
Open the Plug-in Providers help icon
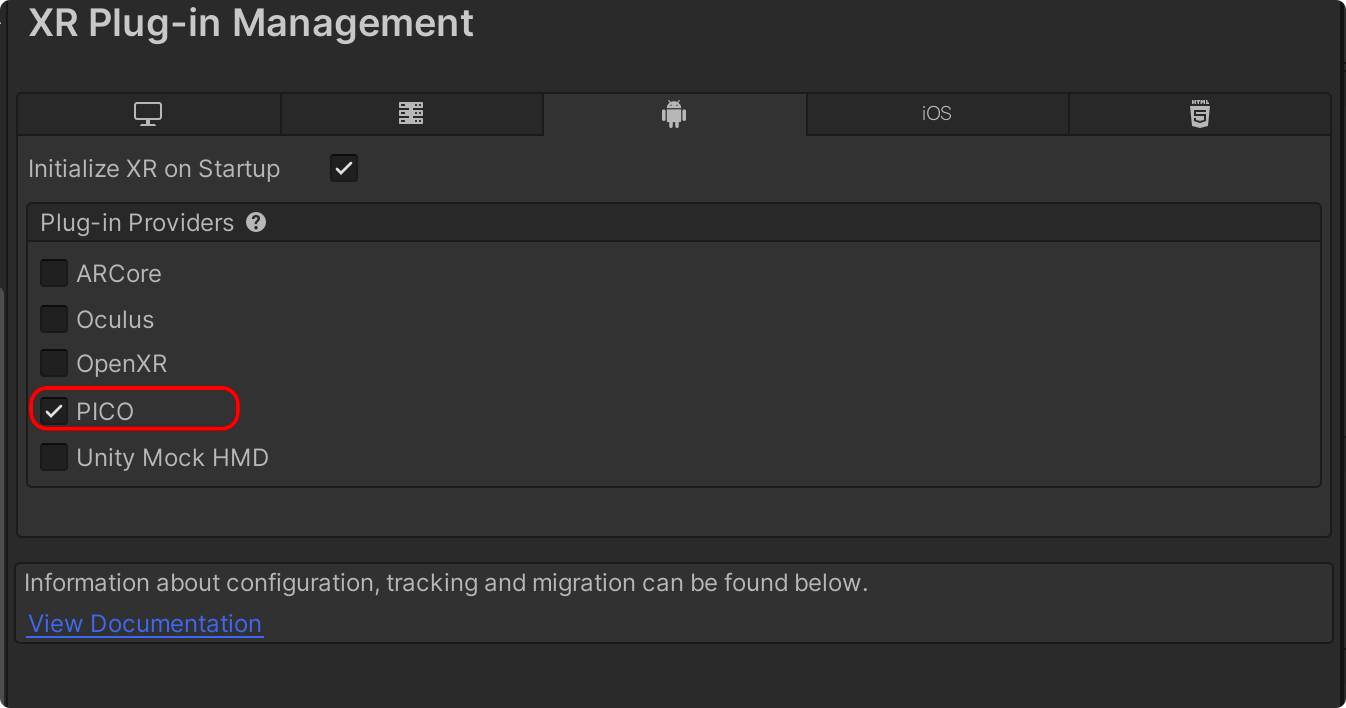click(256, 222)
